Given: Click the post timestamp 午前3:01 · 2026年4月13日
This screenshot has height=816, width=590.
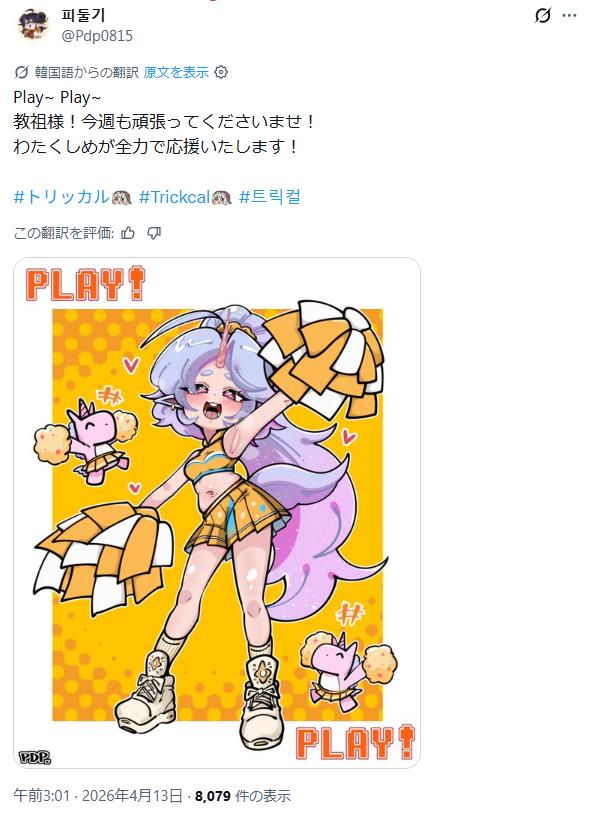Looking at the screenshot, I should [98, 795].
